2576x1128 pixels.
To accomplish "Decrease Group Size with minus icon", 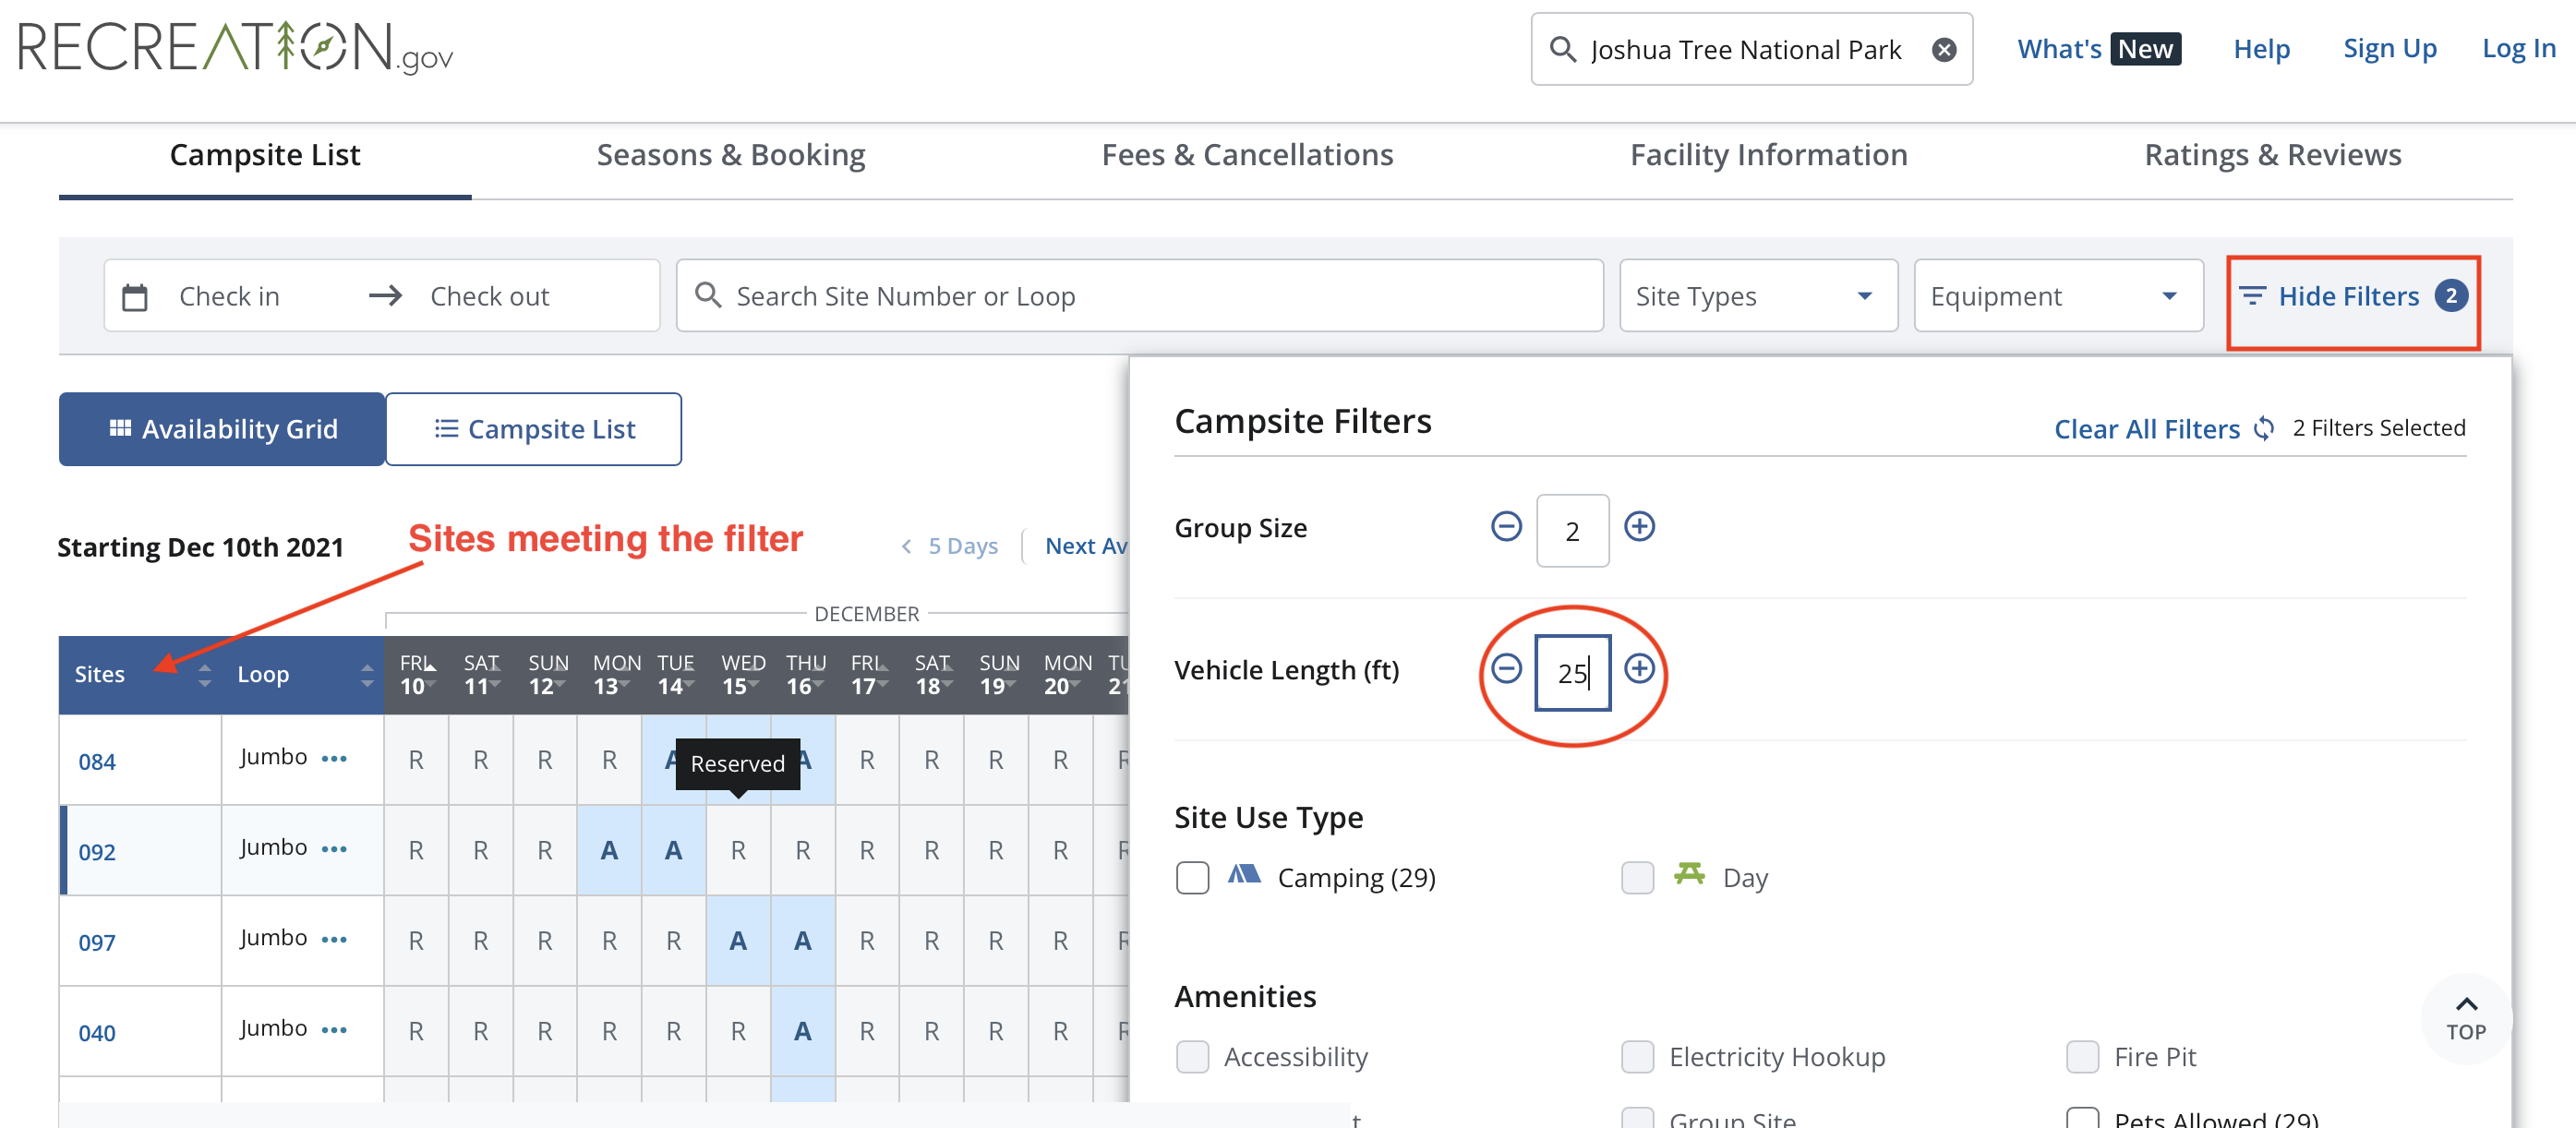I will [1506, 527].
